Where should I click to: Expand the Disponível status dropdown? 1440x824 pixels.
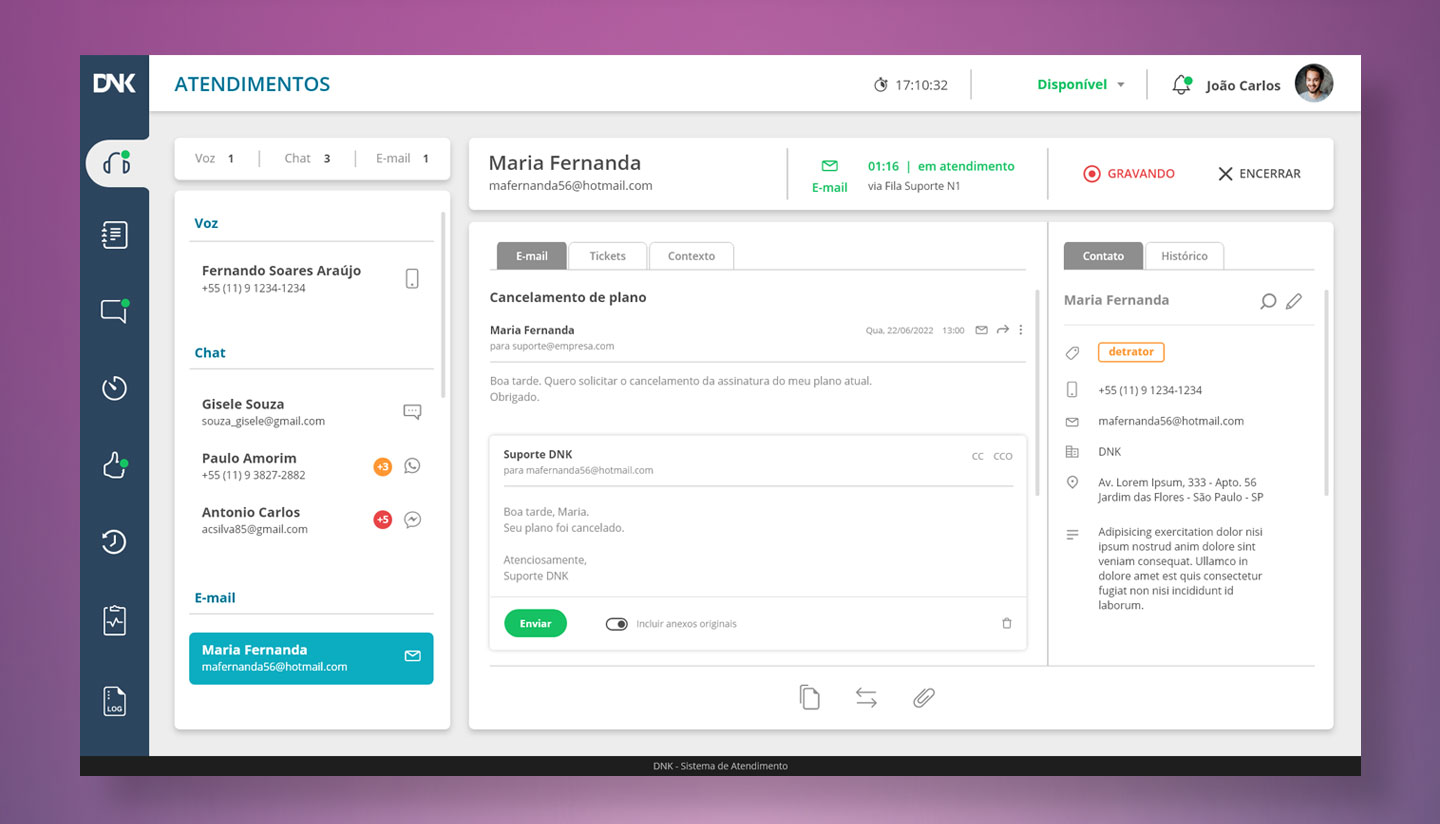click(1080, 85)
